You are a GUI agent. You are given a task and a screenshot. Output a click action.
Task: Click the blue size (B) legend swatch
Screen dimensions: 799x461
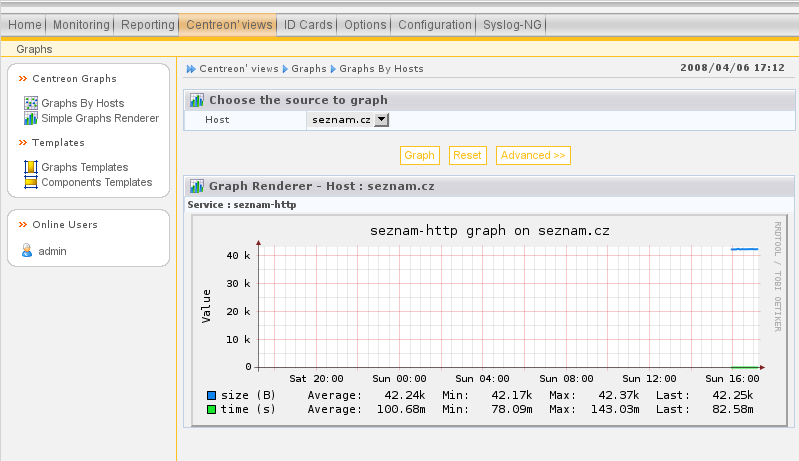pyautogui.click(x=211, y=395)
